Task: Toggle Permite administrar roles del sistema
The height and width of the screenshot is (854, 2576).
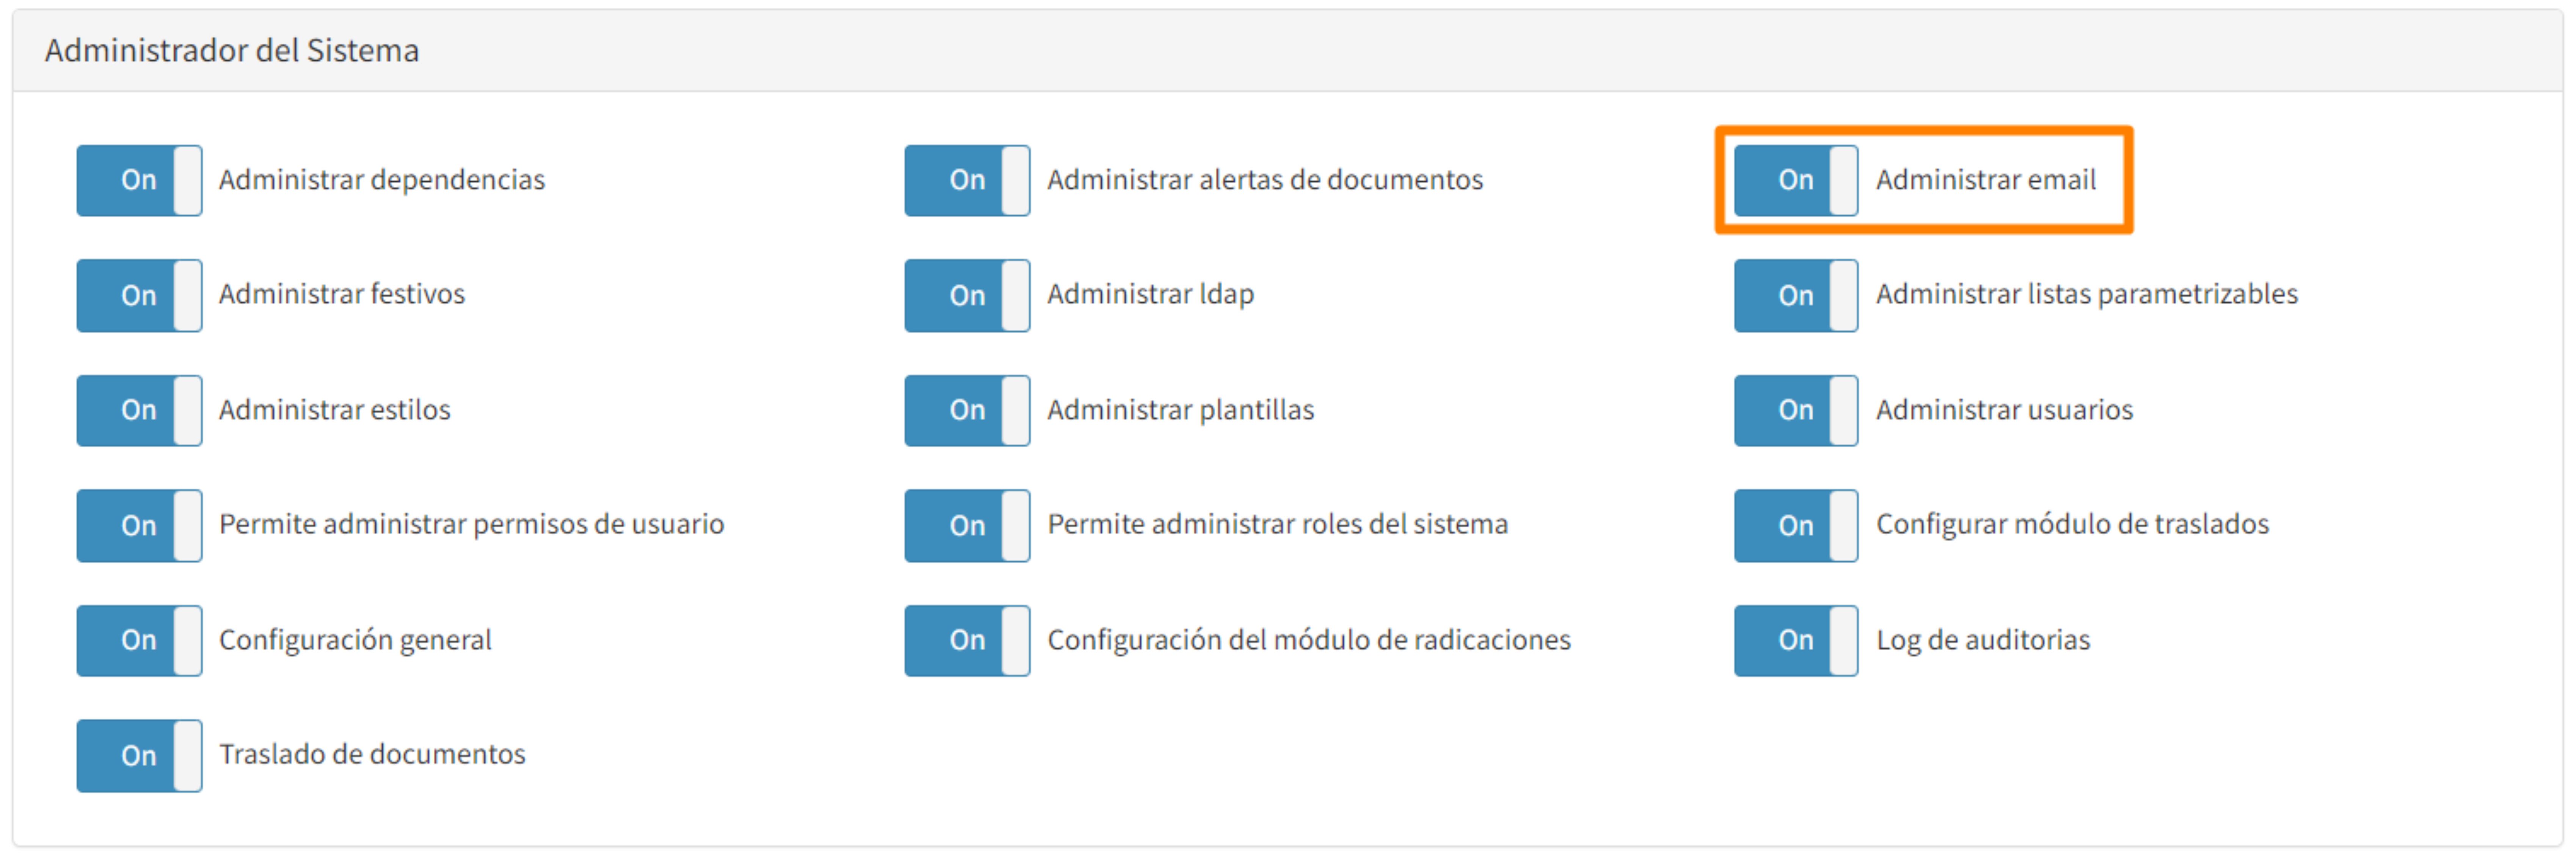Action: point(967,525)
